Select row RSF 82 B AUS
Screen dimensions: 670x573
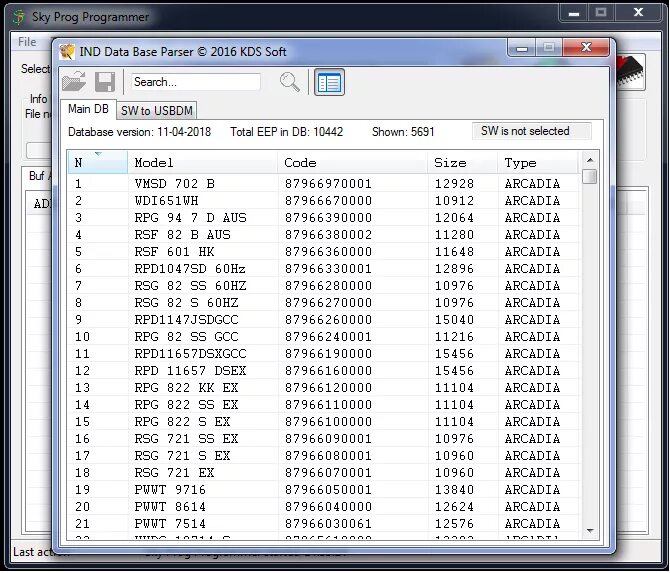tap(323, 235)
